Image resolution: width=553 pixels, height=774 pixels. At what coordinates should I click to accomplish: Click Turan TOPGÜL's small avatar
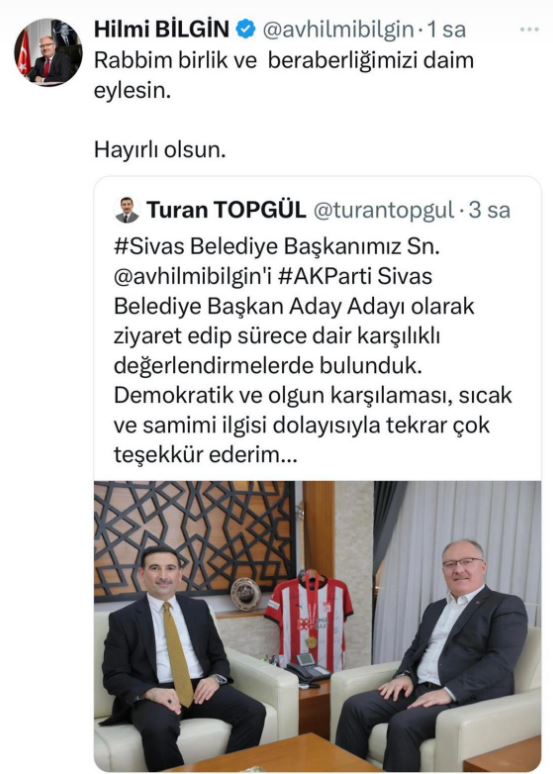click(127, 210)
